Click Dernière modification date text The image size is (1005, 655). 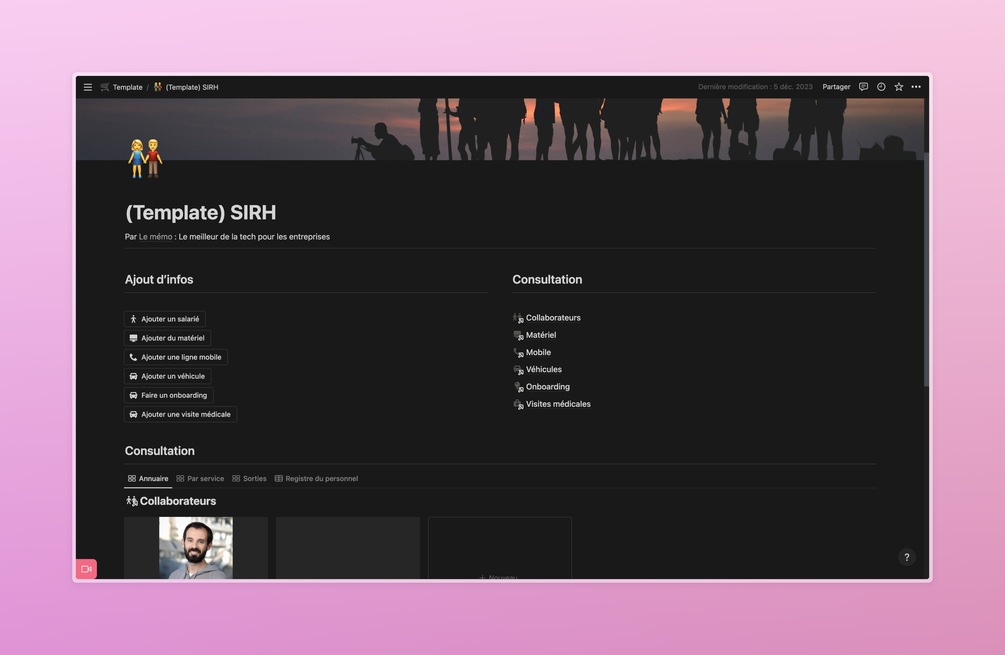click(x=755, y=87)
